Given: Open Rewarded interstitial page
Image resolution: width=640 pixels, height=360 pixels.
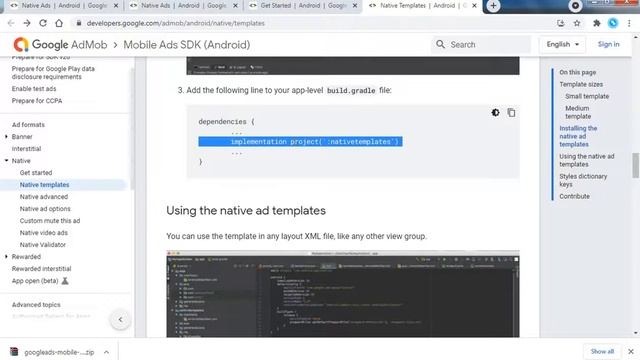Looking at the screenshot, I should (41, 269).
